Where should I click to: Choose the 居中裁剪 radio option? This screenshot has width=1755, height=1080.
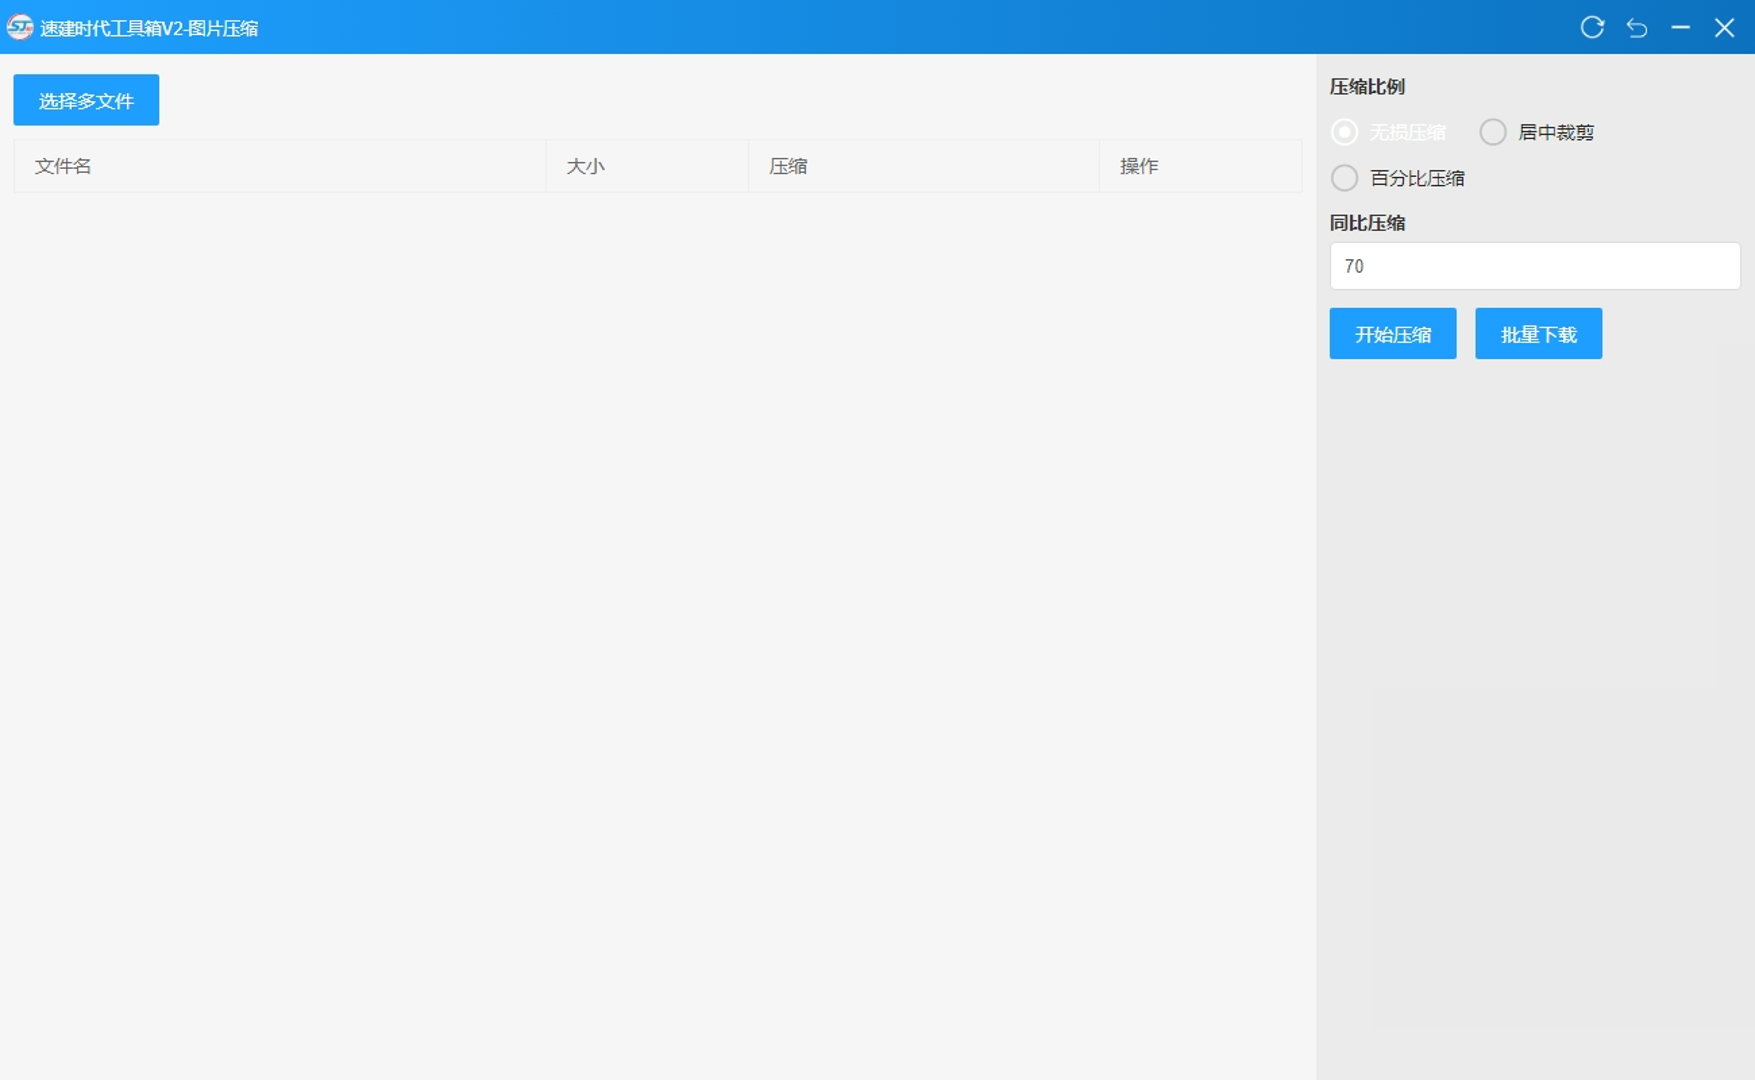(x=1493, y=132)
